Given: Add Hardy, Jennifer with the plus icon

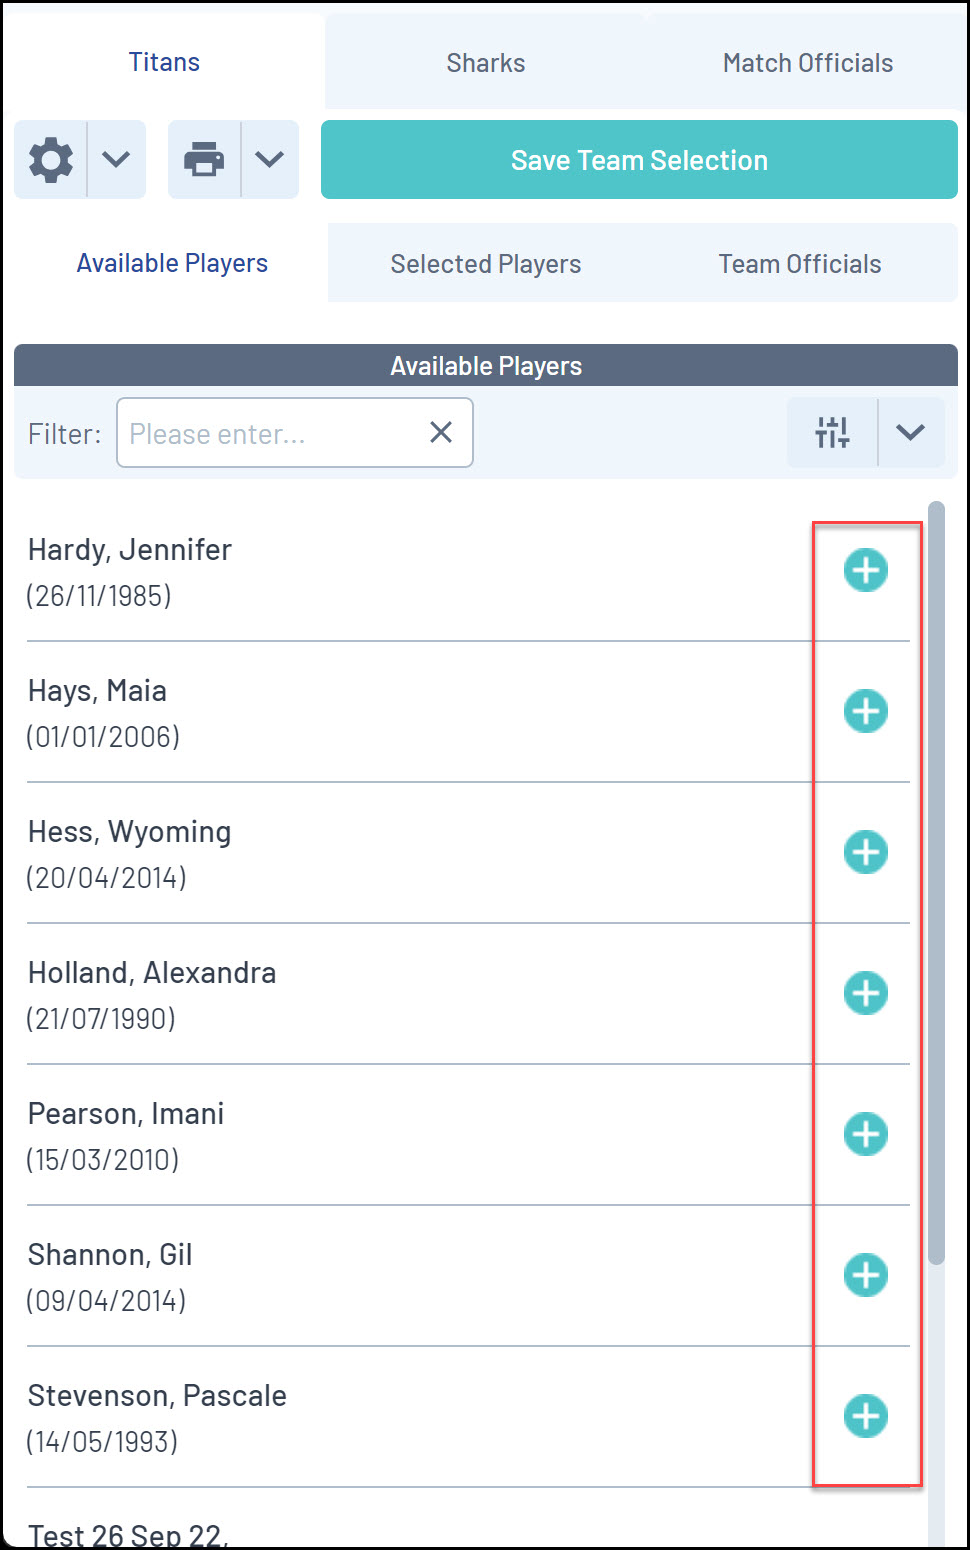Looking at the screenshot, I should point(865,570).
